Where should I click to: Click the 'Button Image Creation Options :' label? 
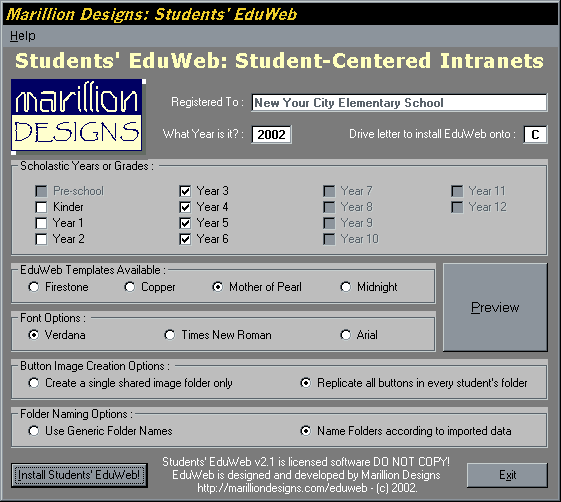tap(95, 366)
